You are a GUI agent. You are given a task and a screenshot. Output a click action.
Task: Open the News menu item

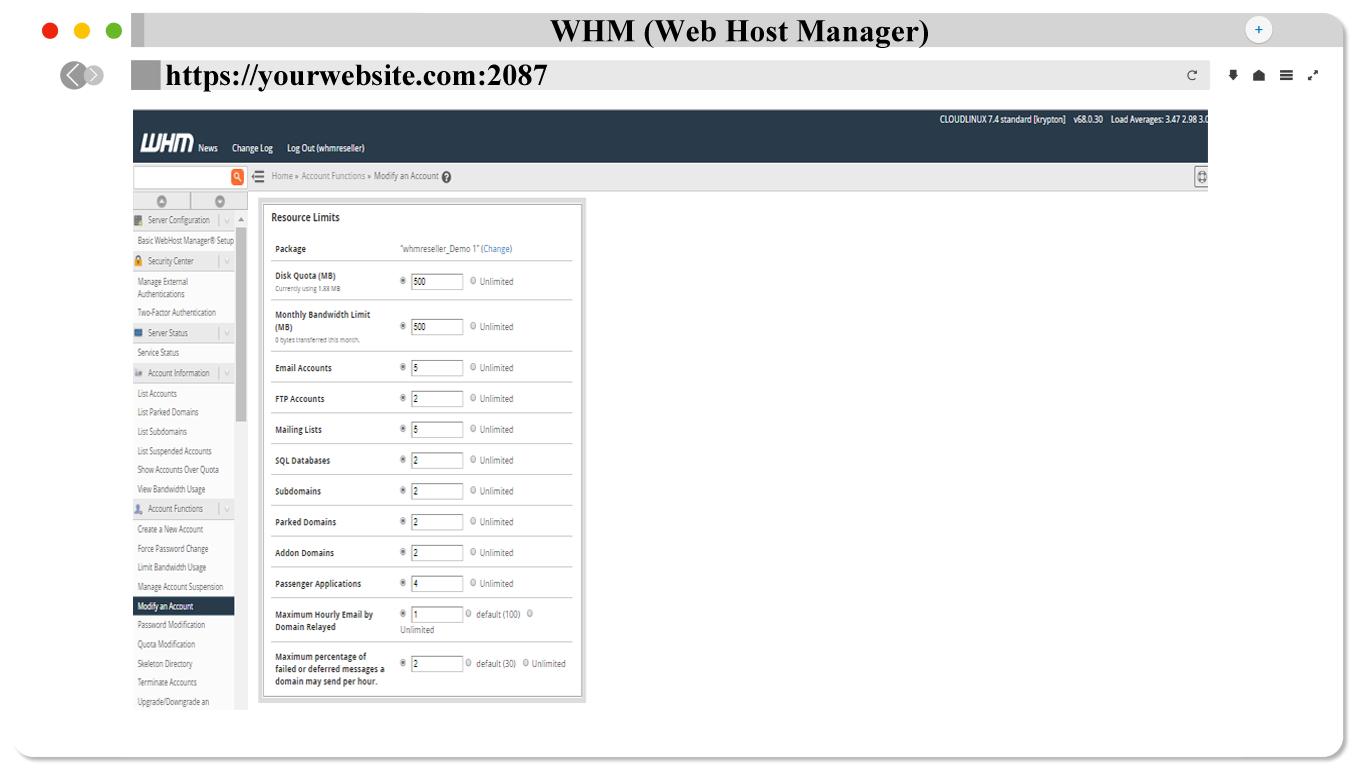point(208,148)
